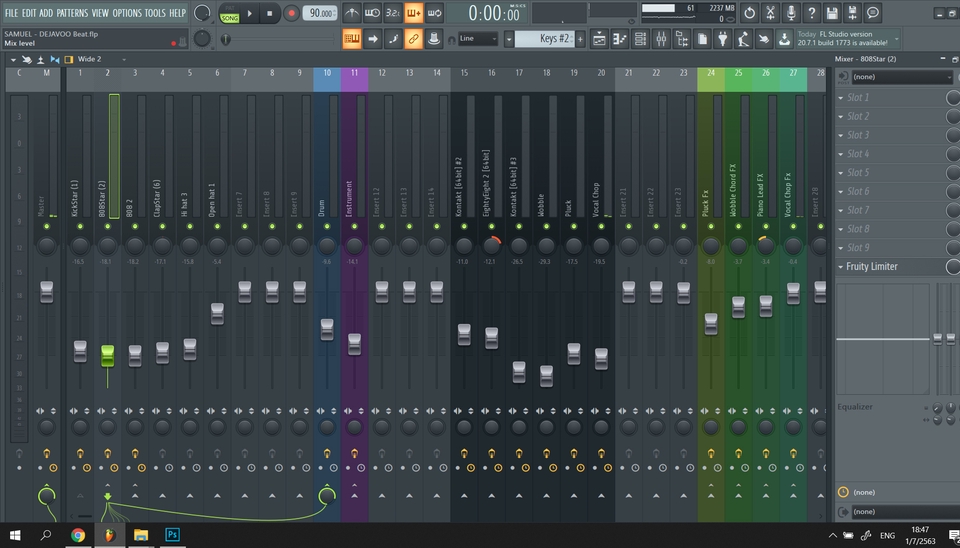Viewport: 960px width, 548px height.
Task: Save the project with floppy disk icon
Action: tap(832, 12)
